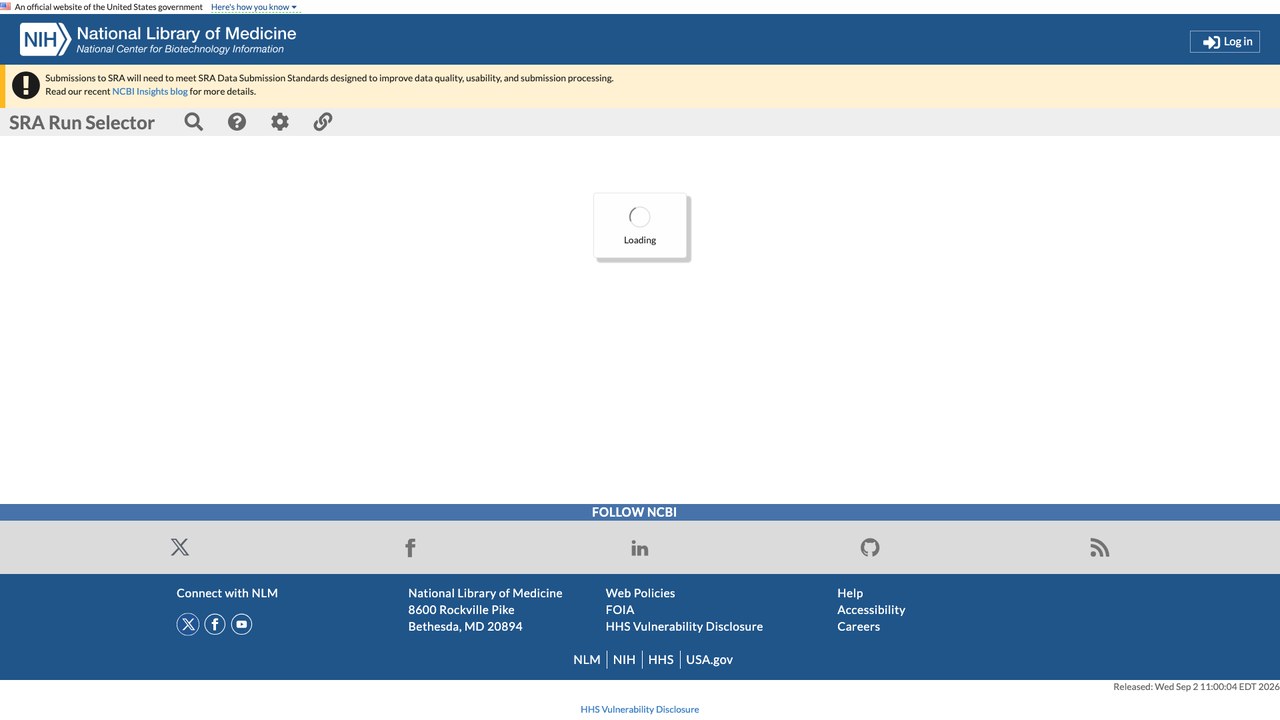Screen dimensions: 1280x720
Task: Open the NCBI Insights blog link
Action: pos(150,91)
